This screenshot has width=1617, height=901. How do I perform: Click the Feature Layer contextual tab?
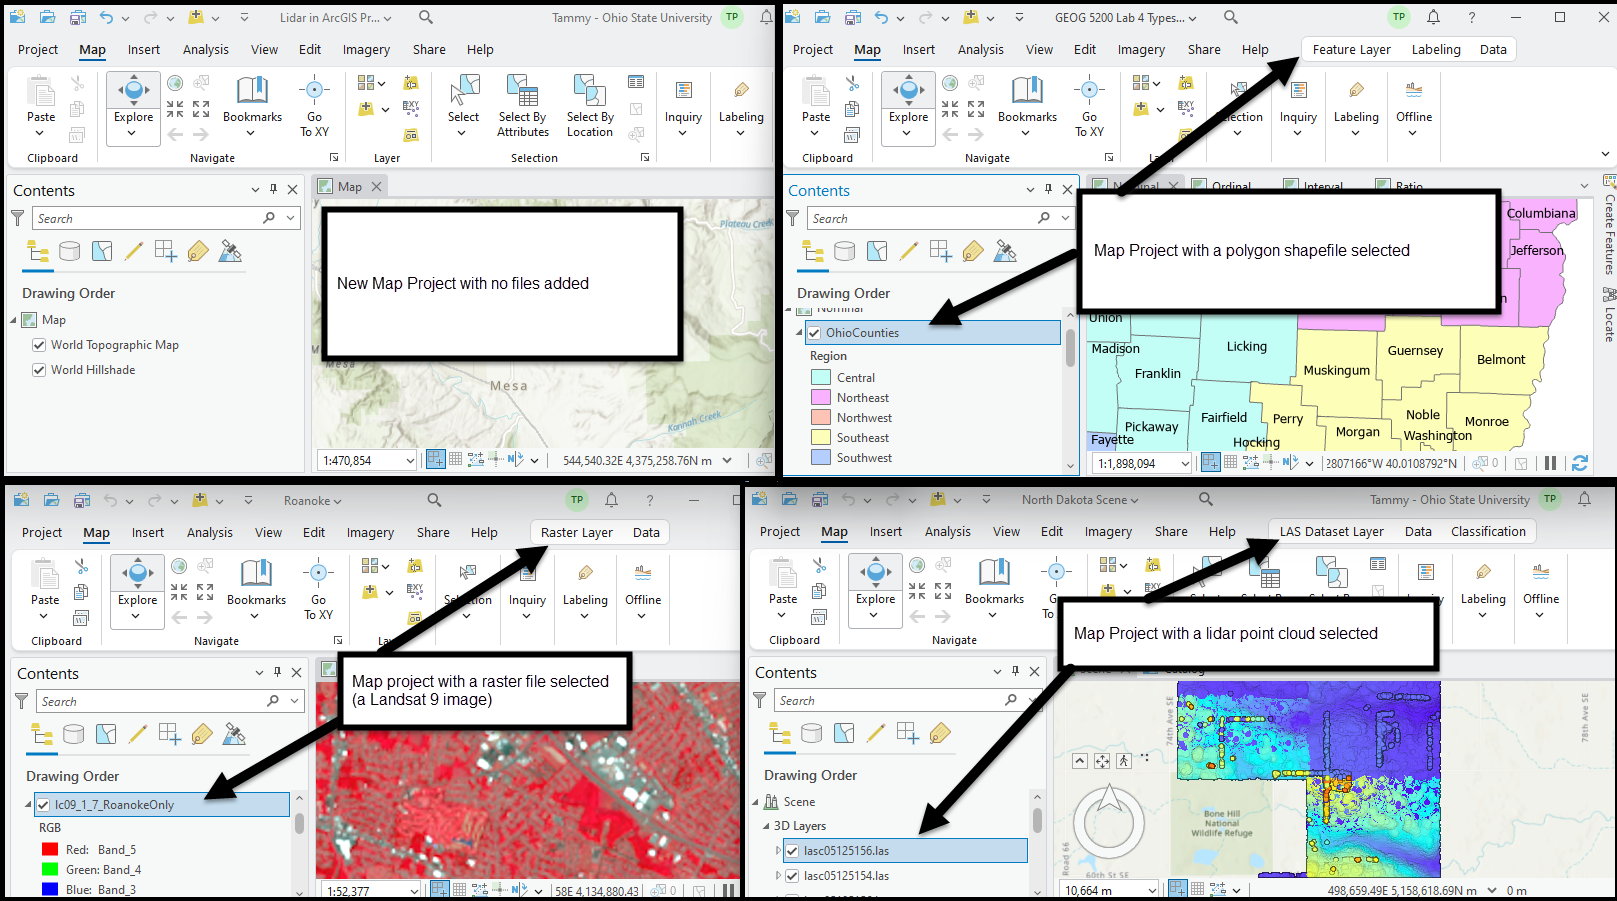click(x=1351, y=50)
